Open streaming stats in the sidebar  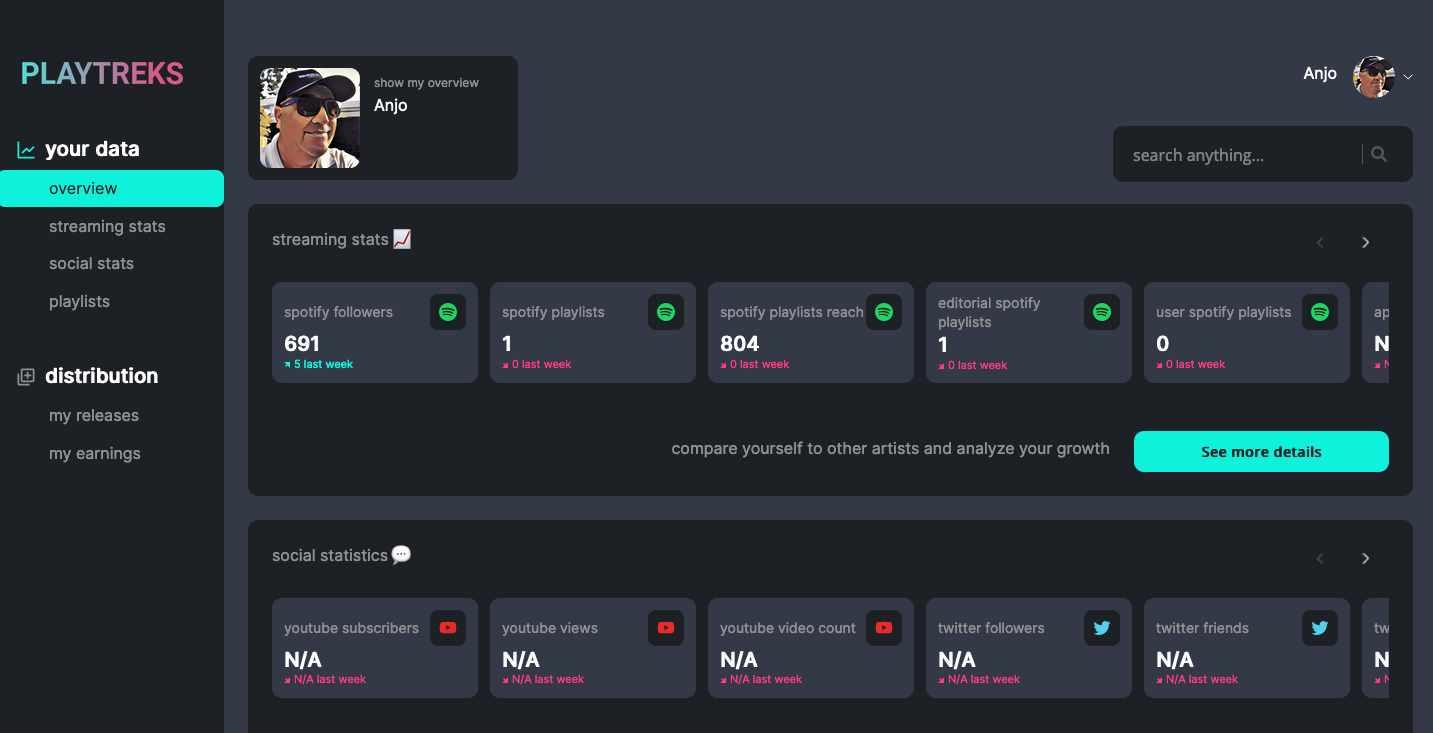tap(107, 227)
